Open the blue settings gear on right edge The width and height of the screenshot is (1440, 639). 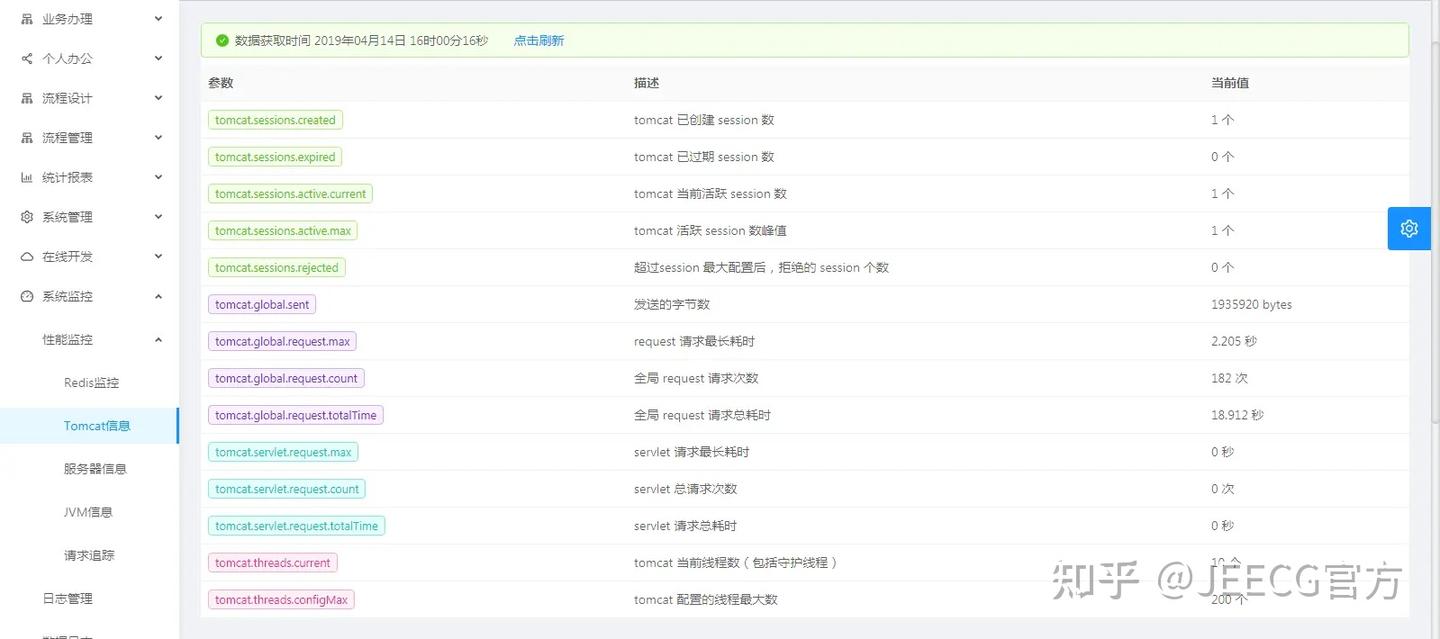(x=1408, y=228)
